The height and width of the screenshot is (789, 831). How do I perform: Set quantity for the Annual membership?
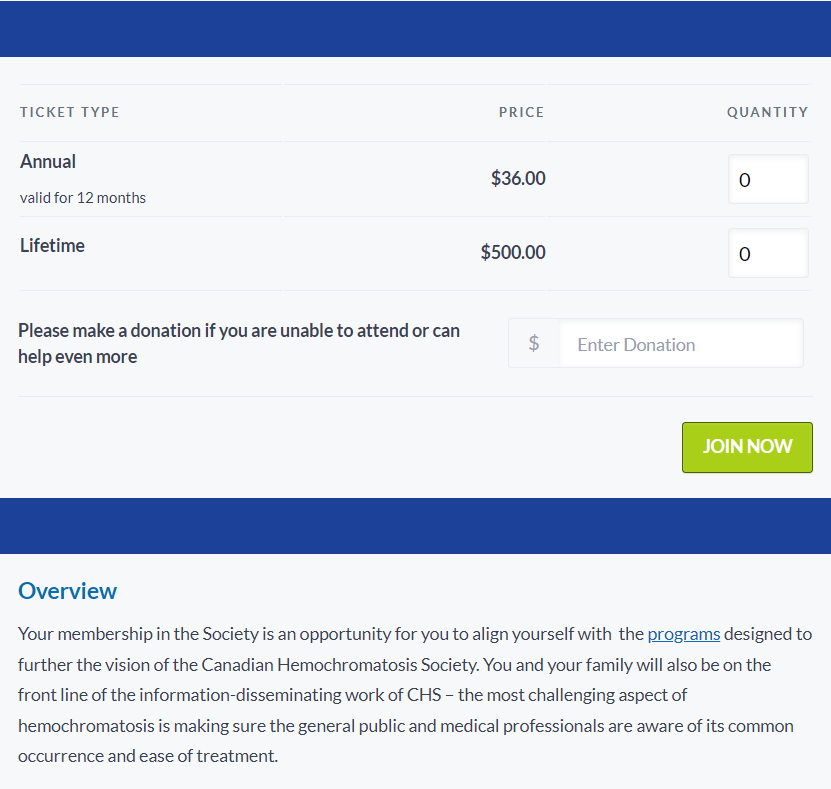tap(768, 180)
